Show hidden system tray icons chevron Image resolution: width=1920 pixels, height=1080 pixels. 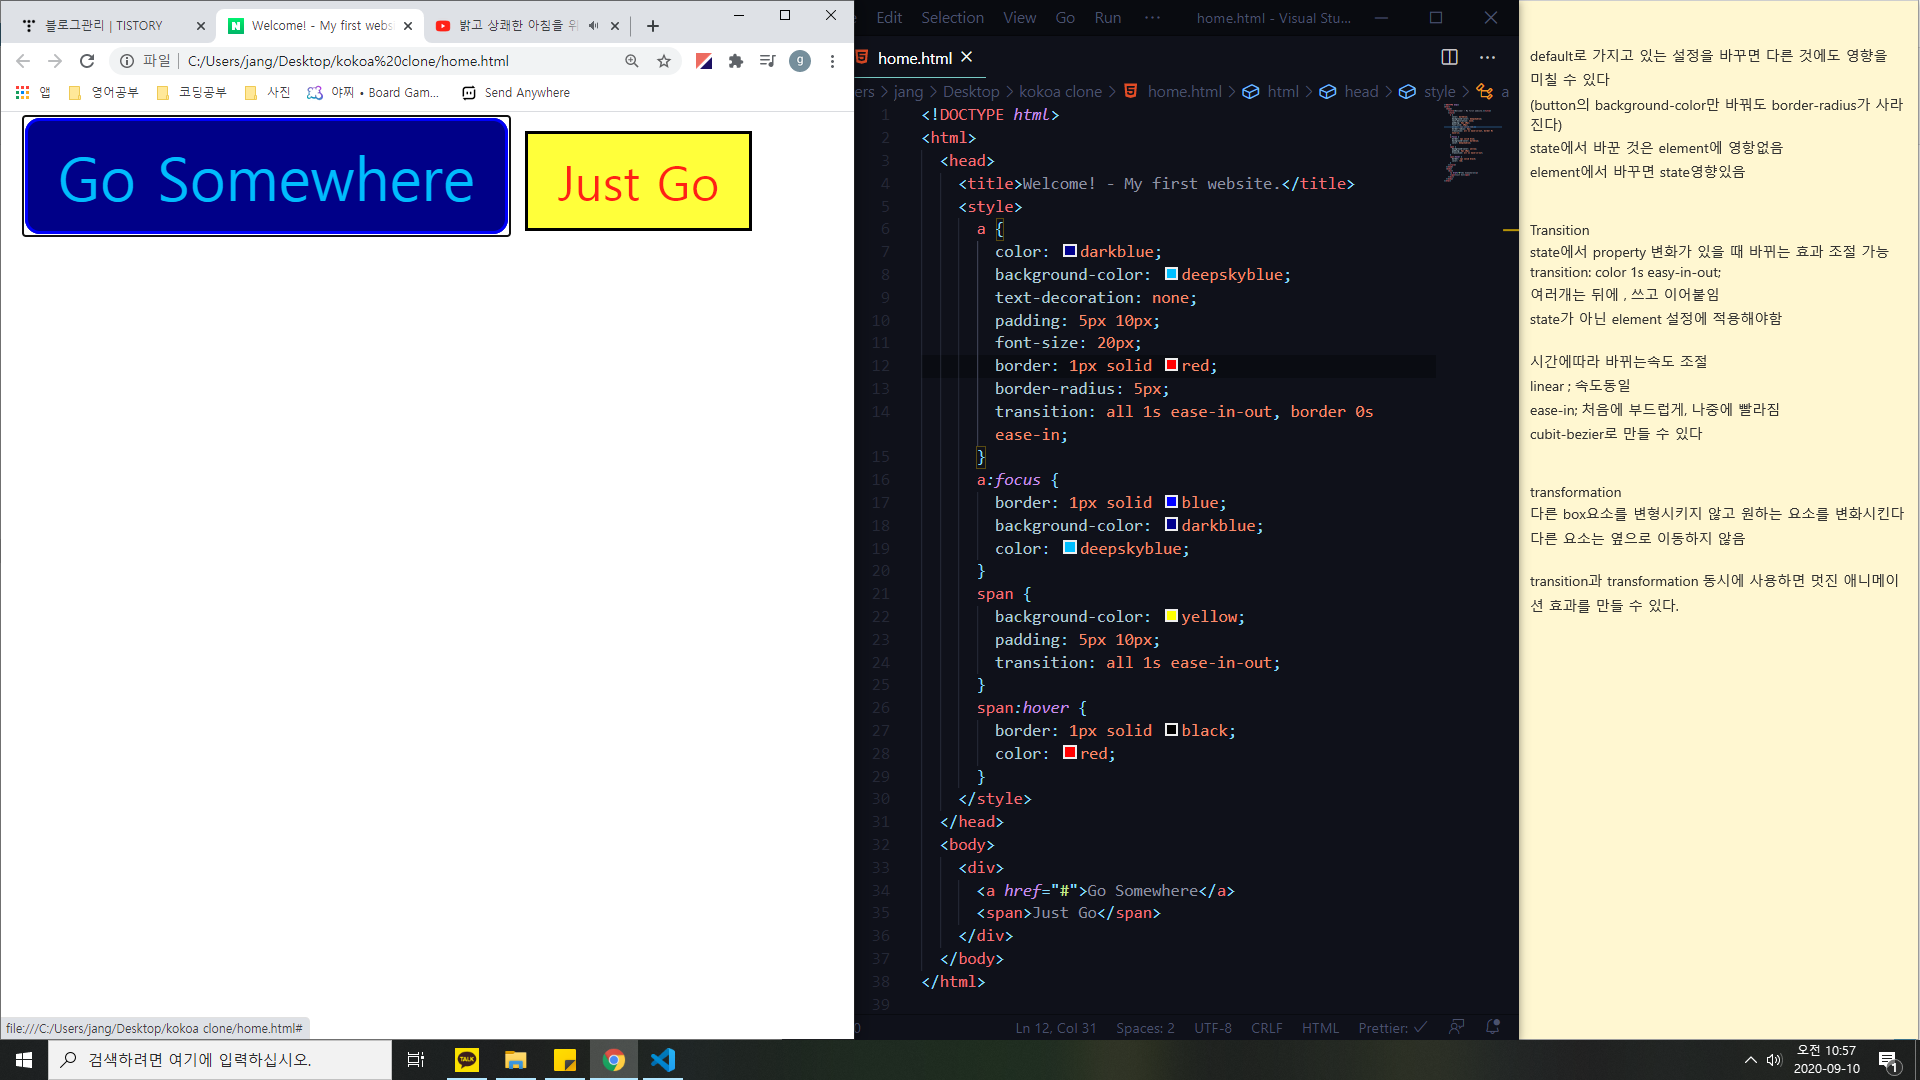pos(1750,1060)
